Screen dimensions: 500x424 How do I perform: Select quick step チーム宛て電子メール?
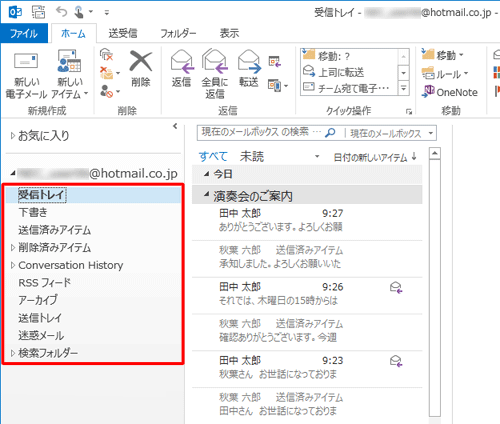pyautogui.click(x=349, y=88)
